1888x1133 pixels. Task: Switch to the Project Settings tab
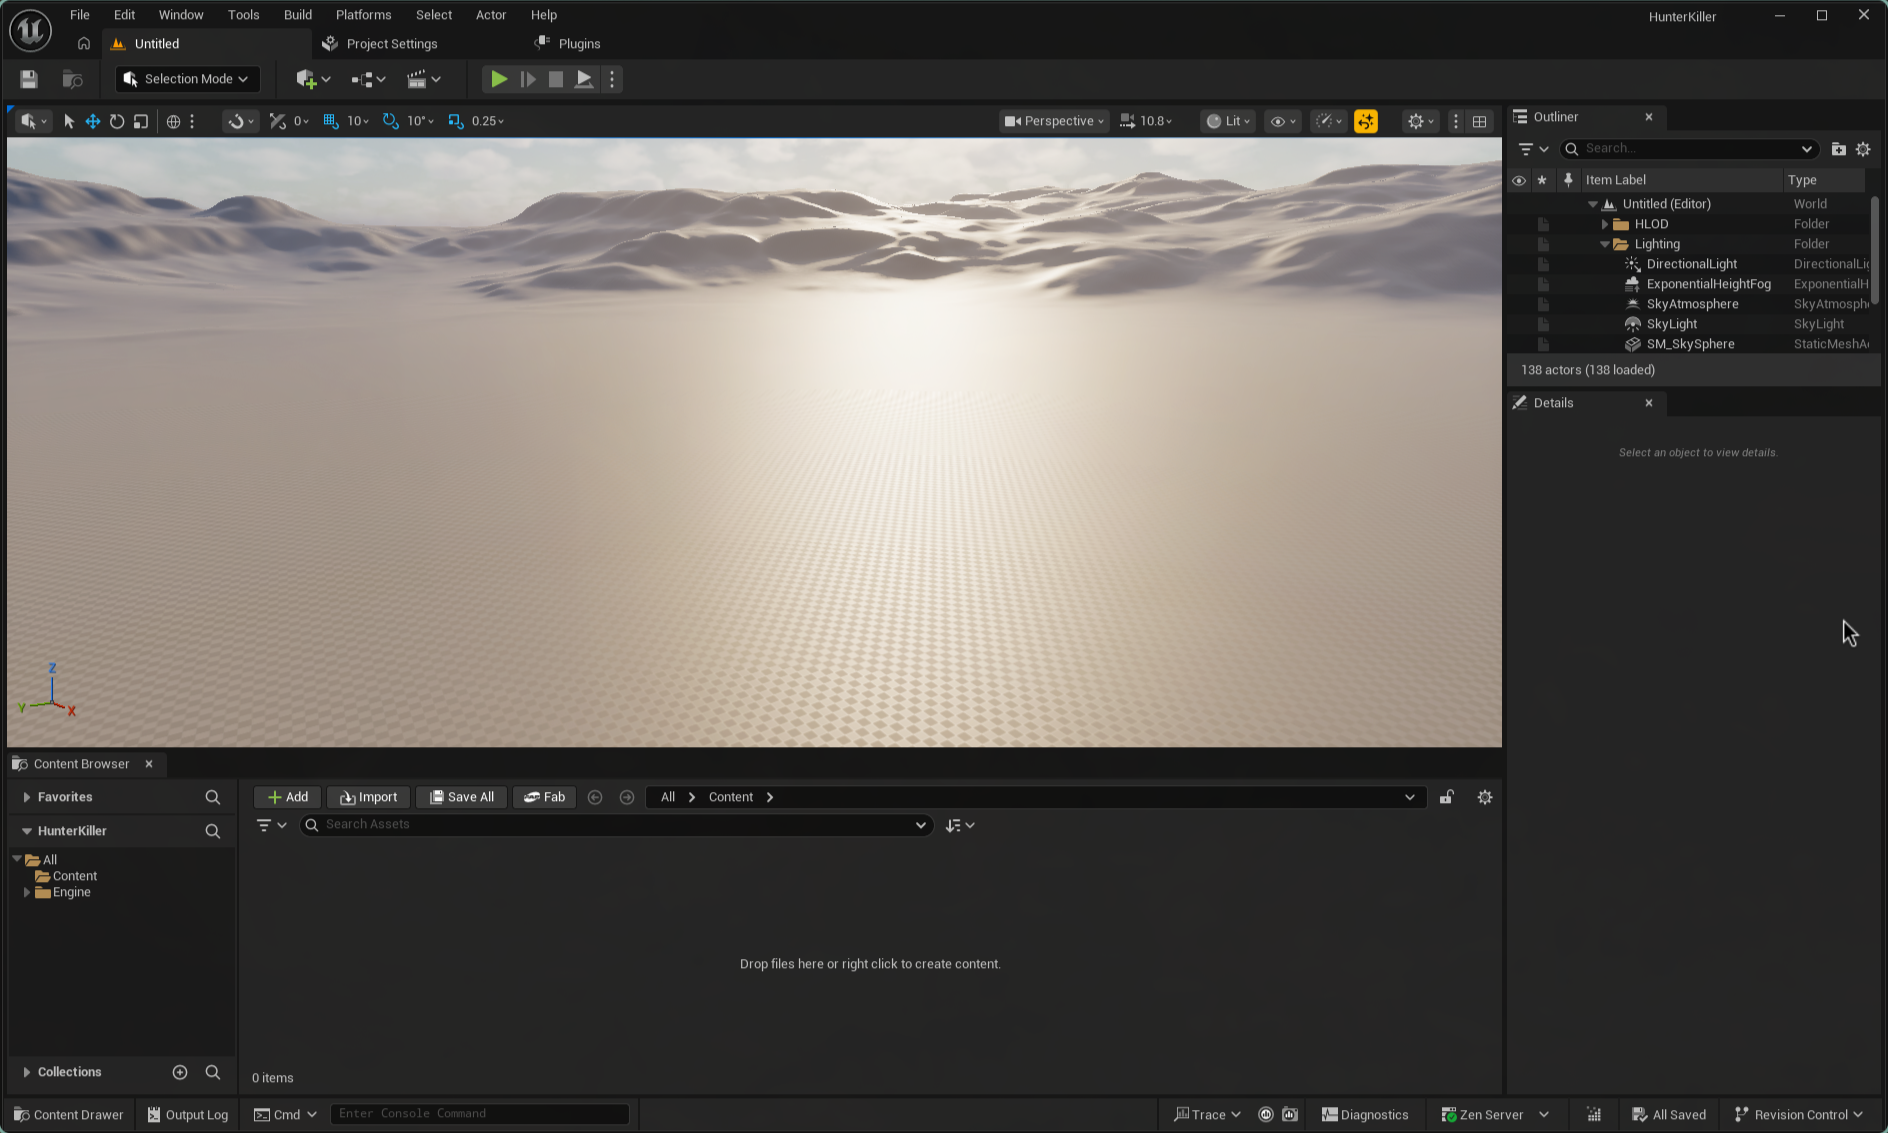point(392,43)
